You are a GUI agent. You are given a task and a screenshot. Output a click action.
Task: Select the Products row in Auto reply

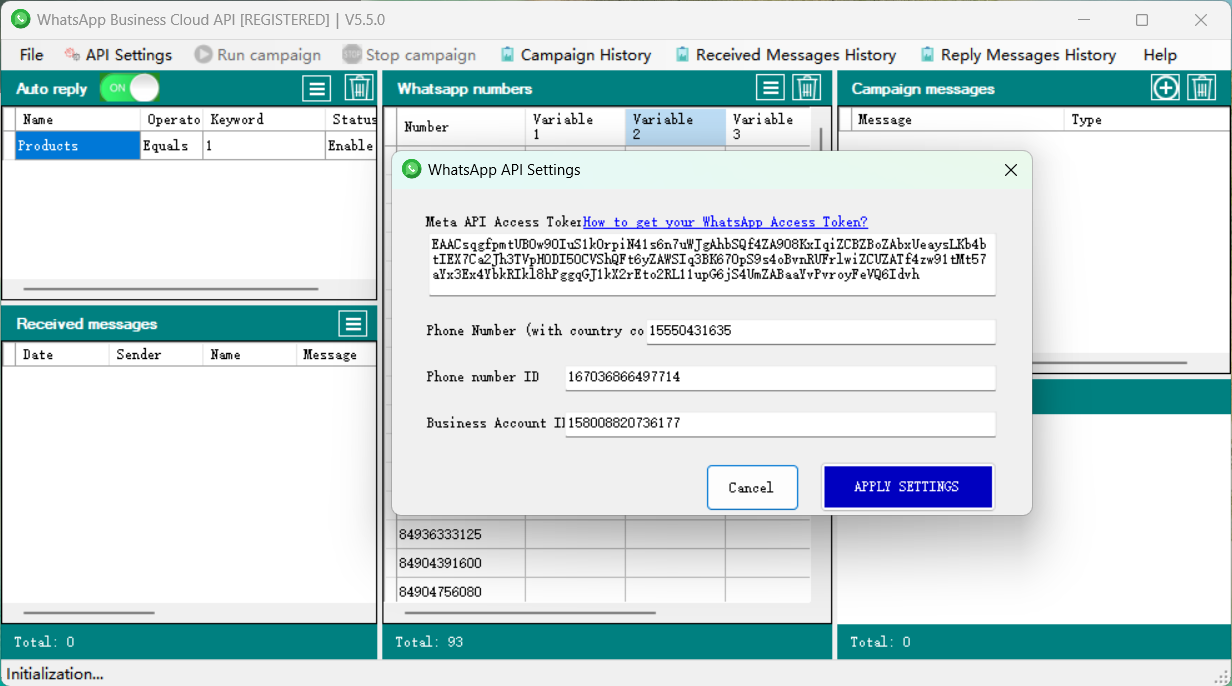78,146
